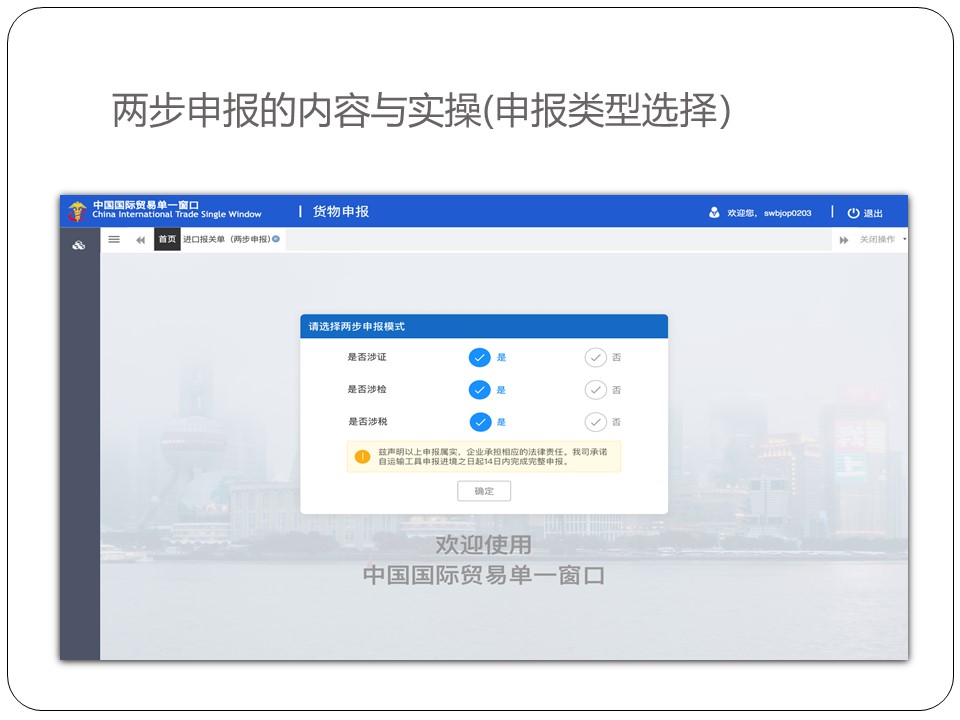Select 是 for 是否涉证
This screenshot has width=960, height=720.
[x=480, y=358]
